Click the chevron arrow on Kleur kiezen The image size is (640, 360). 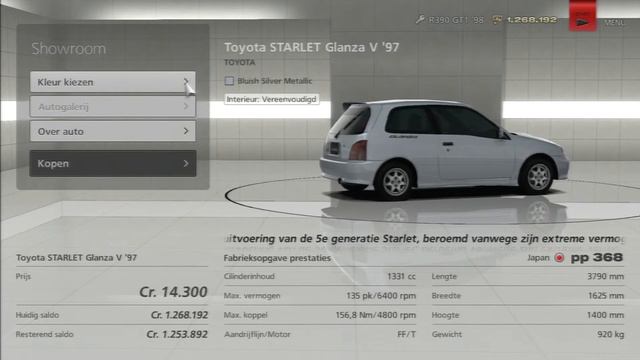tap(186, 82)
